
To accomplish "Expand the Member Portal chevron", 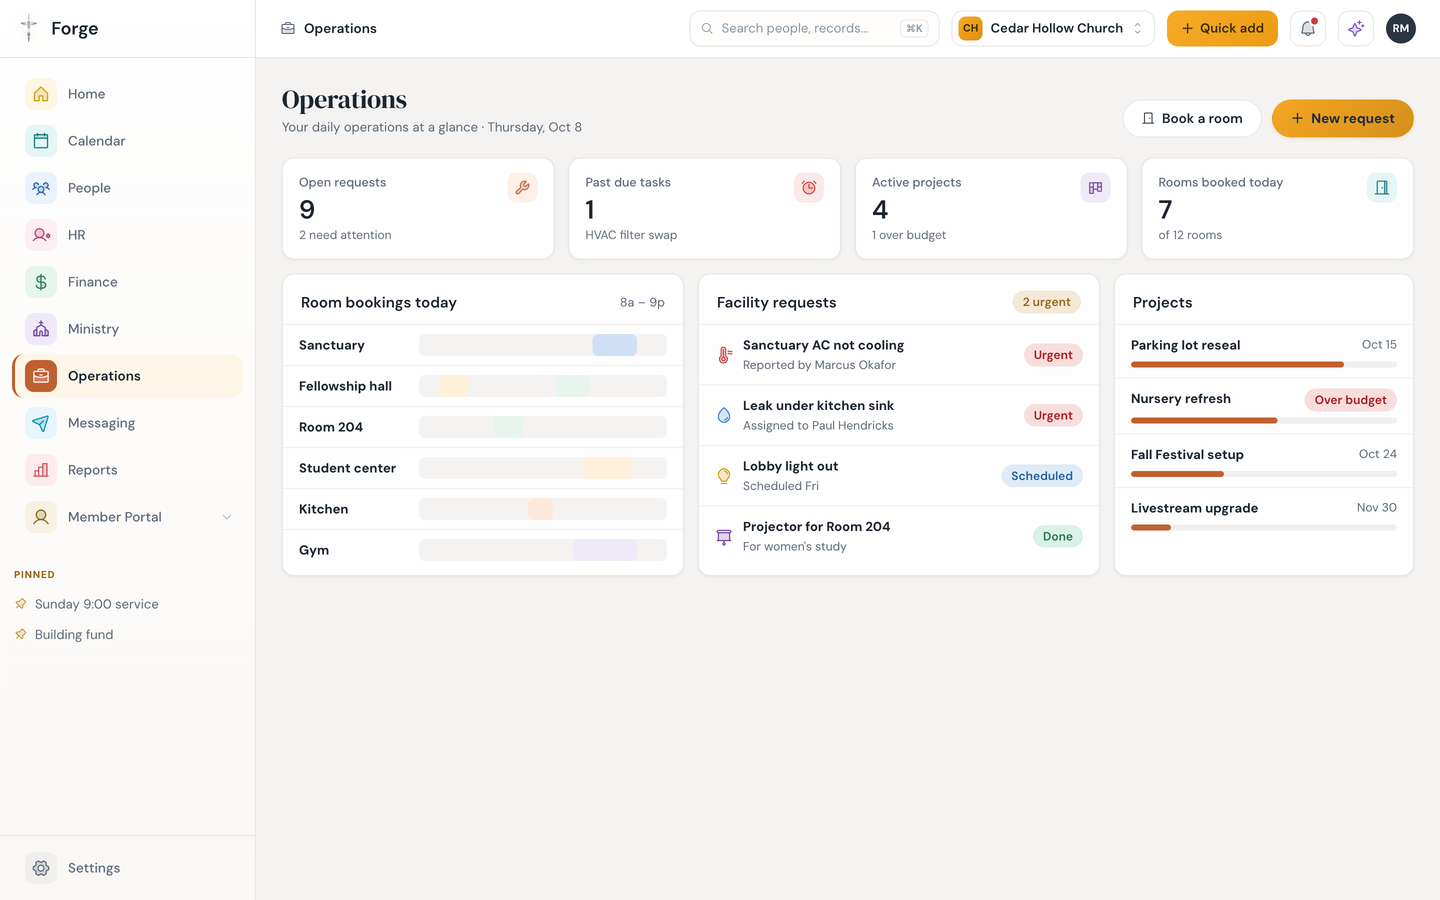I will 227,517.
